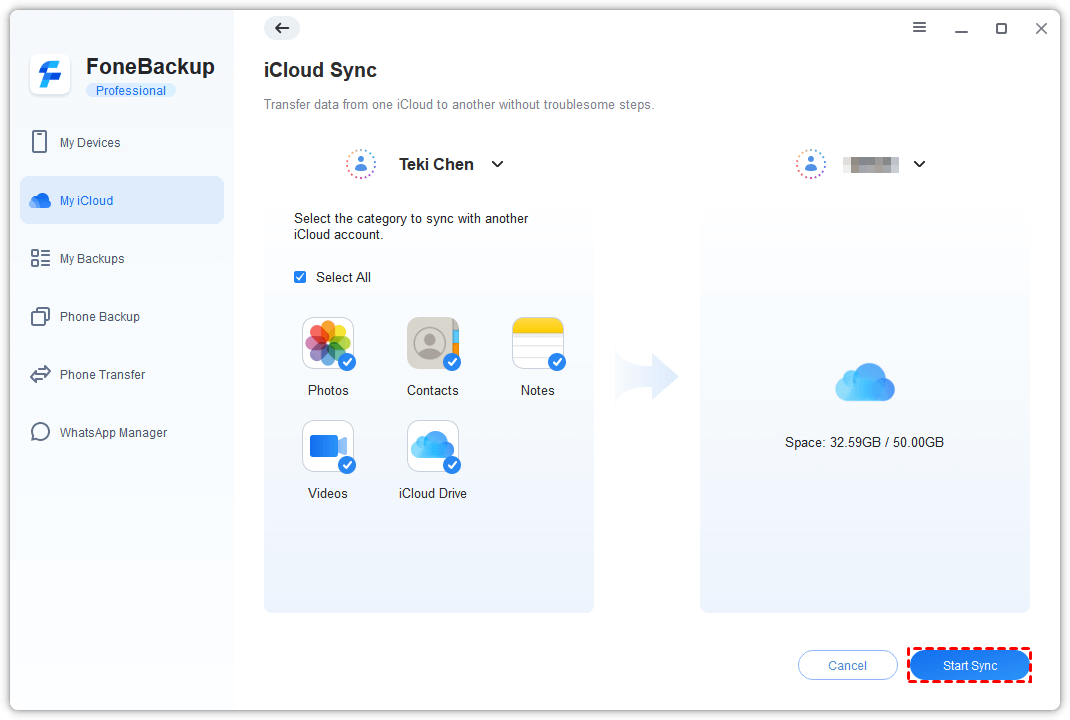Select the Notes category icon
Image resolution: width=1070 pixels, height=720 pixels.
[538, 343]
